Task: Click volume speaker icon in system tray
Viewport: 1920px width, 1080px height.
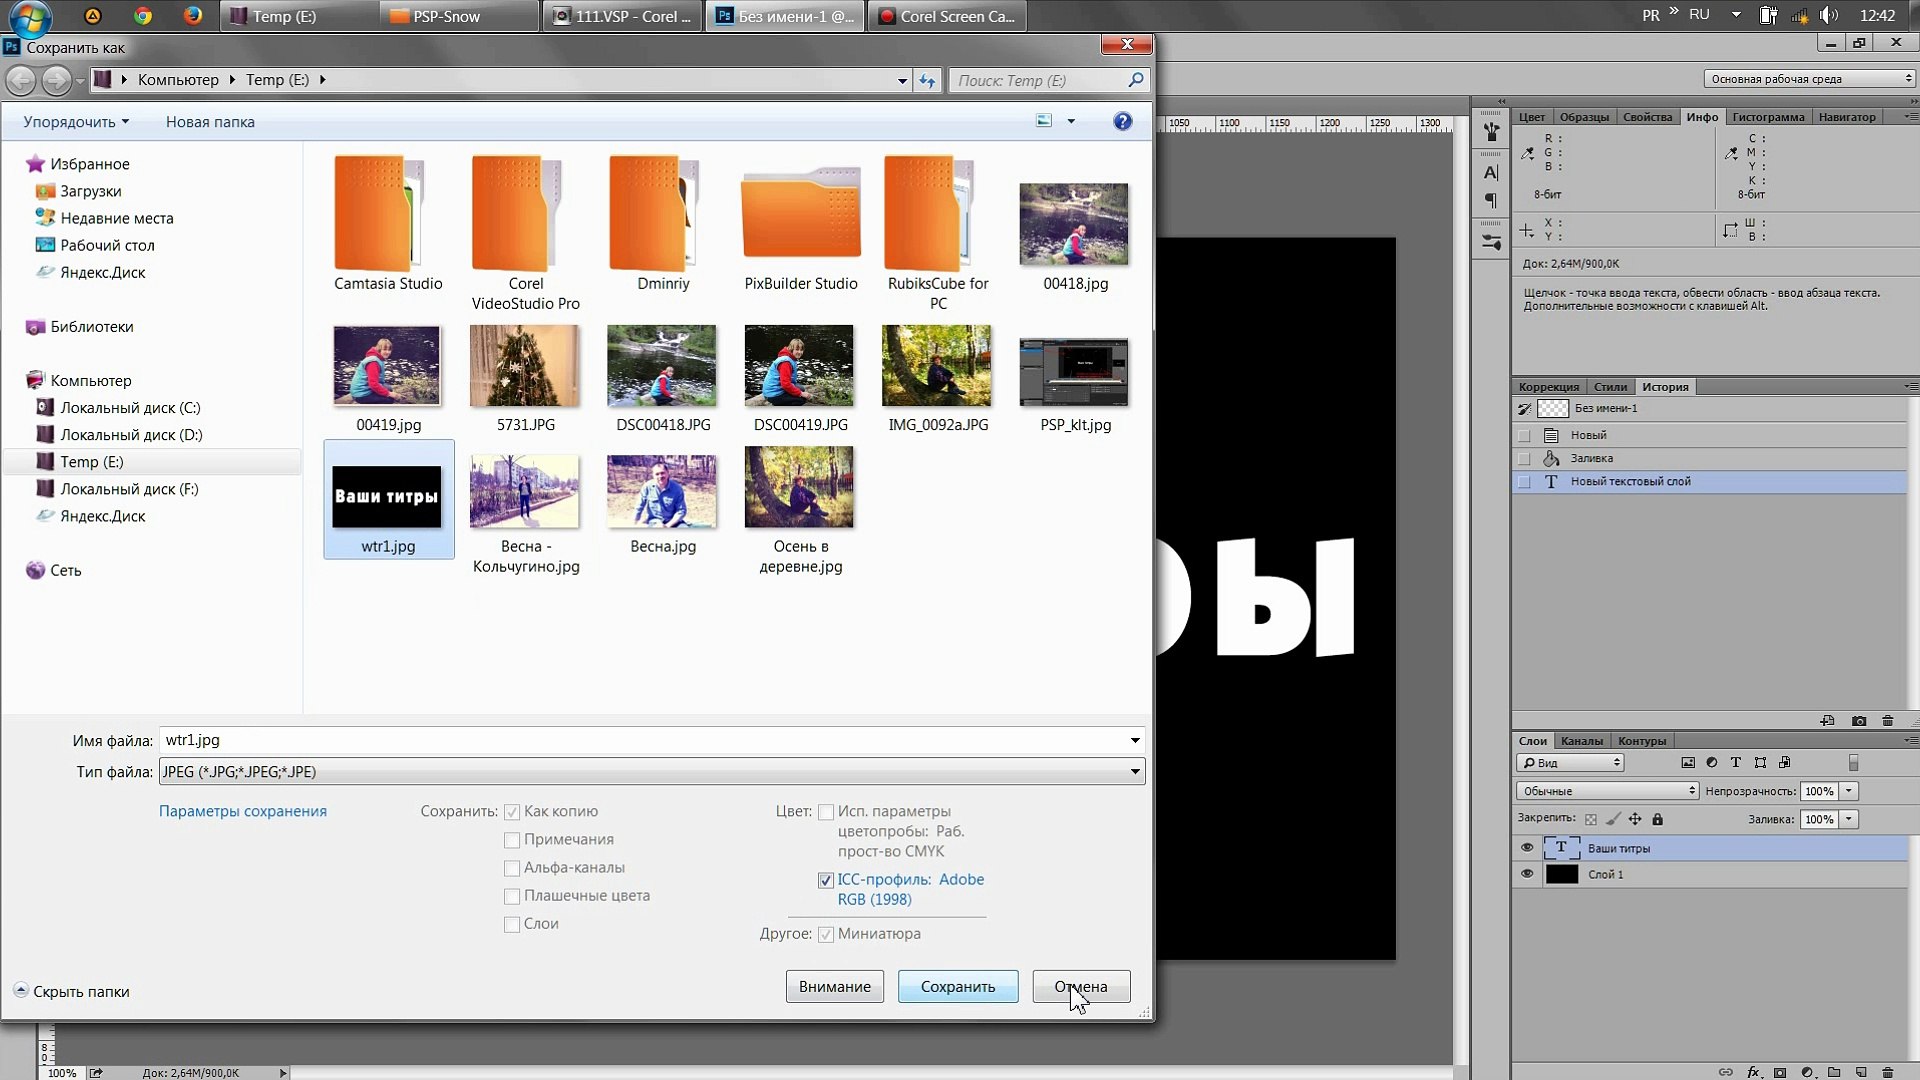Action: [x=1829, y=16]
